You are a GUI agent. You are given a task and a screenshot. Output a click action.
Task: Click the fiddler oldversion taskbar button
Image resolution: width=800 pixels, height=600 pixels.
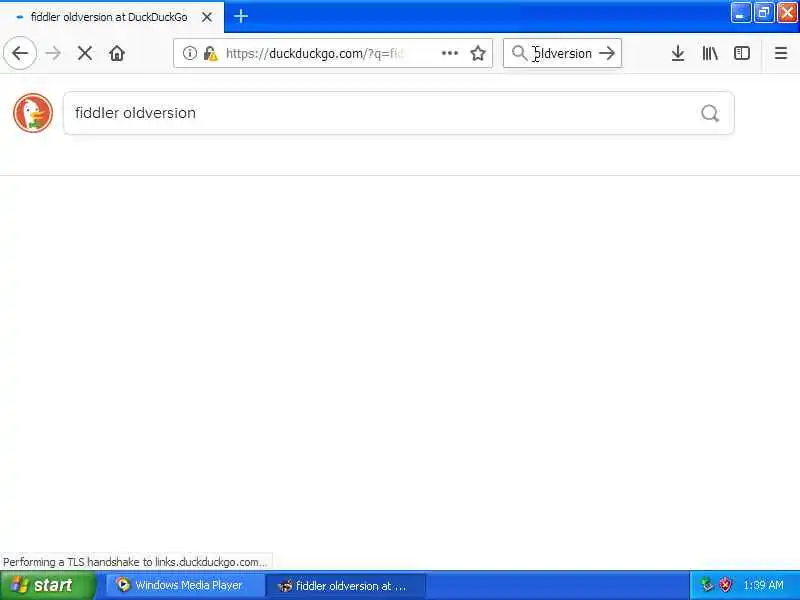tap(346, 585)
